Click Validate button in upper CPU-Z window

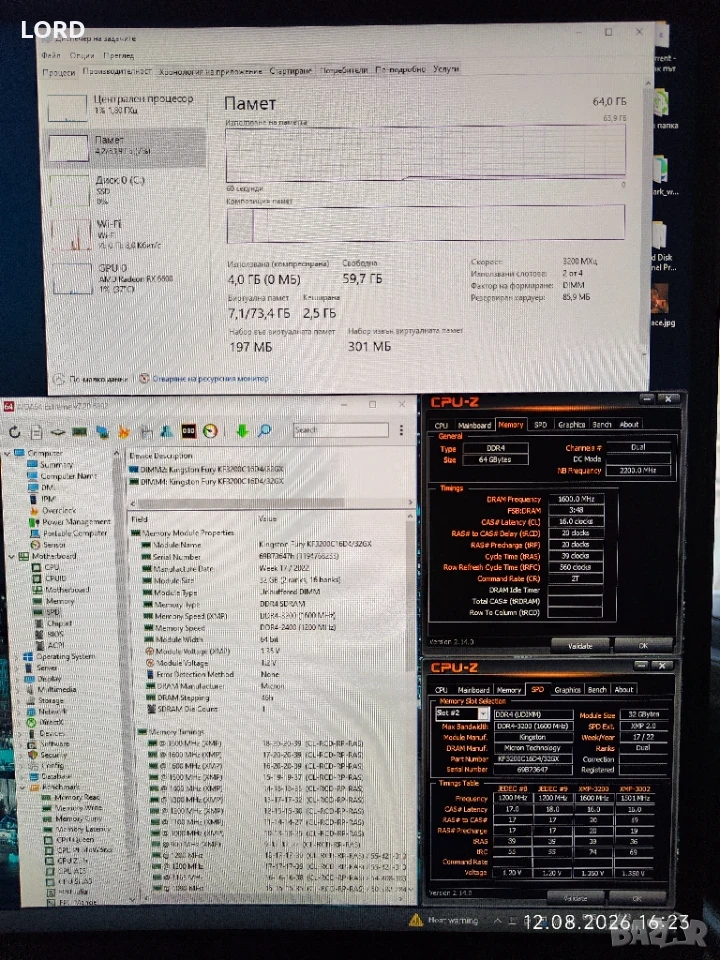[x=580, y=645]
